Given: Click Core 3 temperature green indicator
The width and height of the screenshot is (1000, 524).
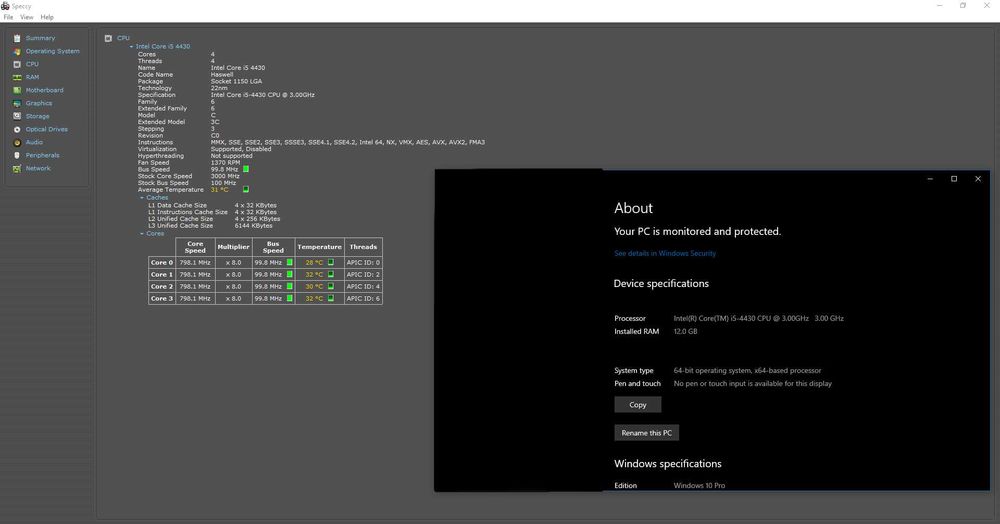Looking at the screenshot, I should point(331,298).
